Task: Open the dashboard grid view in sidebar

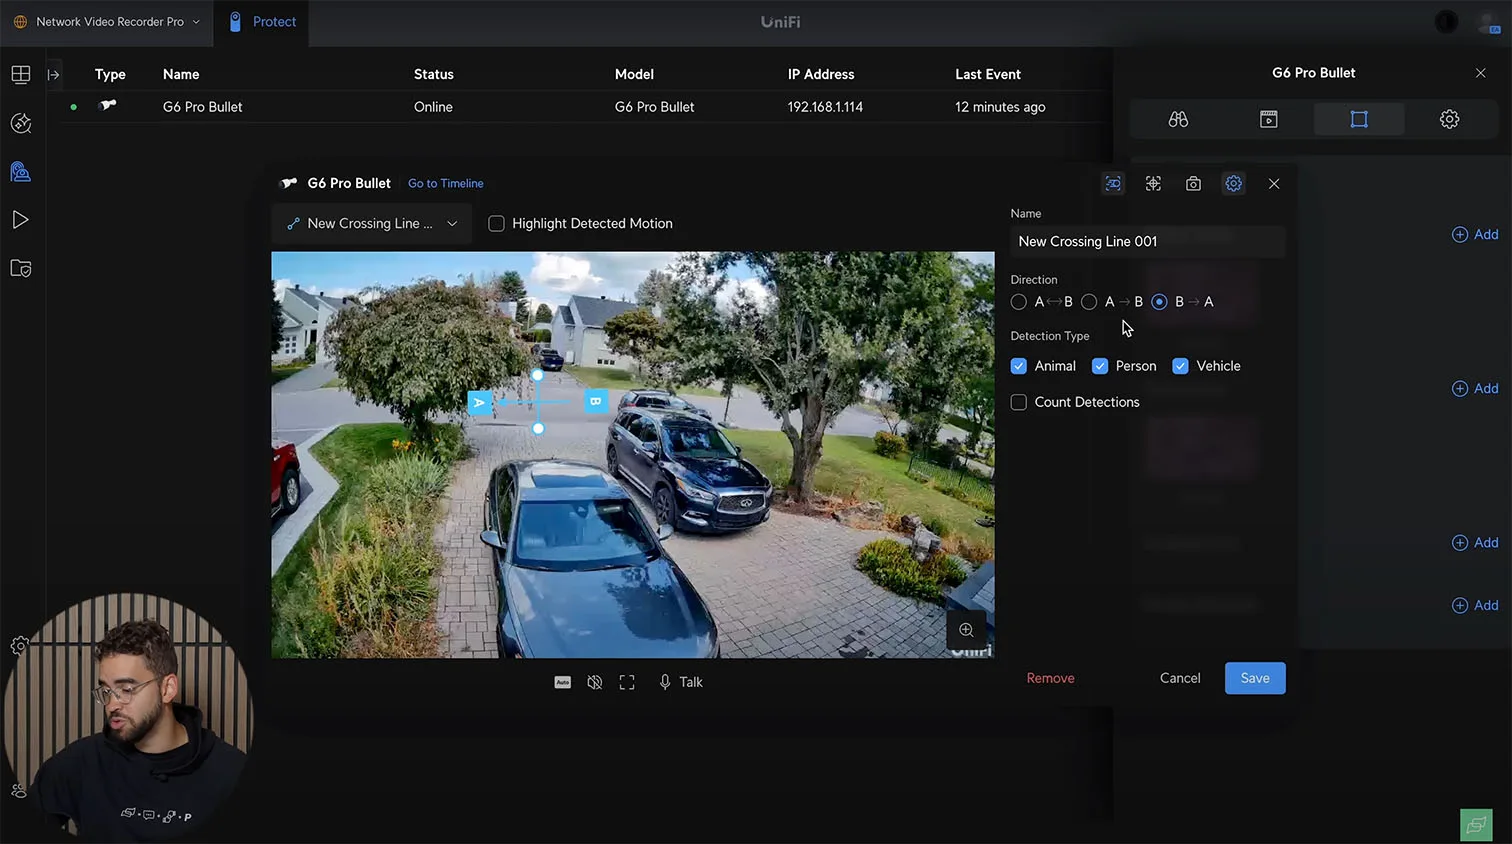Action: [21, 74]
